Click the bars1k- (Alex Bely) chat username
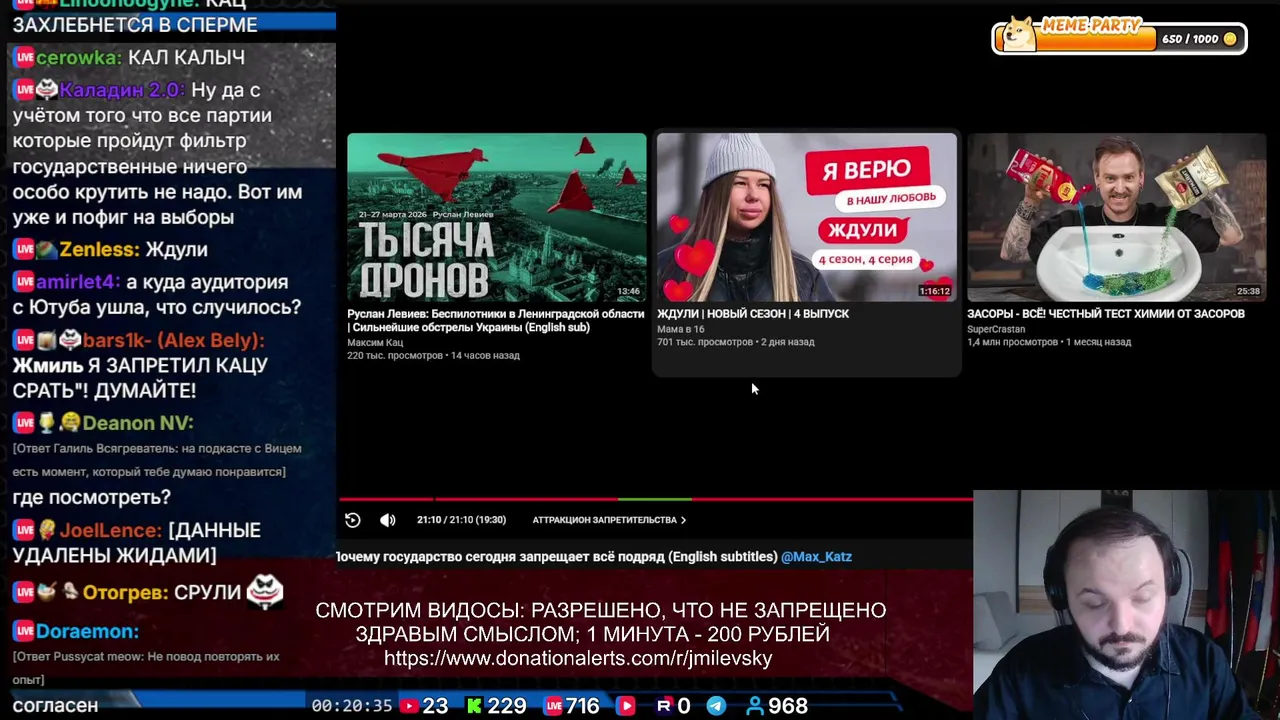Image resolution: width=1280 pixels, height=720 pixels. tap(174, 341)
